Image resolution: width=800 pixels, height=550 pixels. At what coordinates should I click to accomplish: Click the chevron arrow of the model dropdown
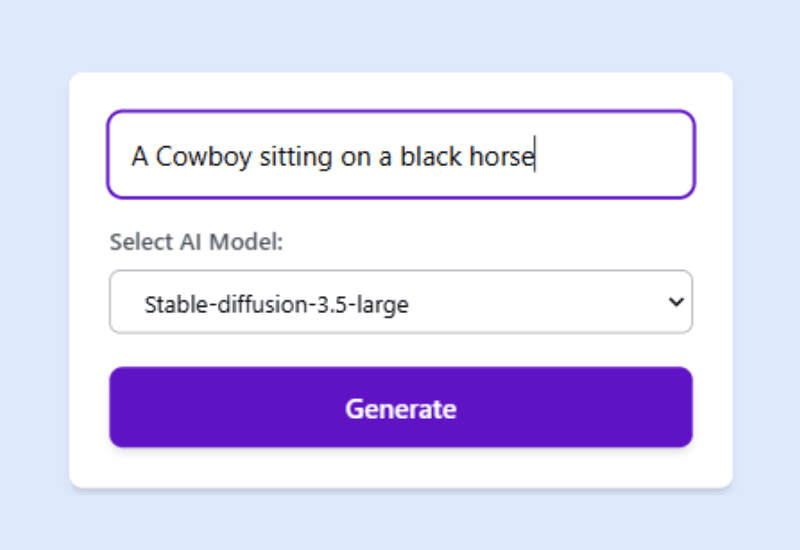(x=676, y=302)
